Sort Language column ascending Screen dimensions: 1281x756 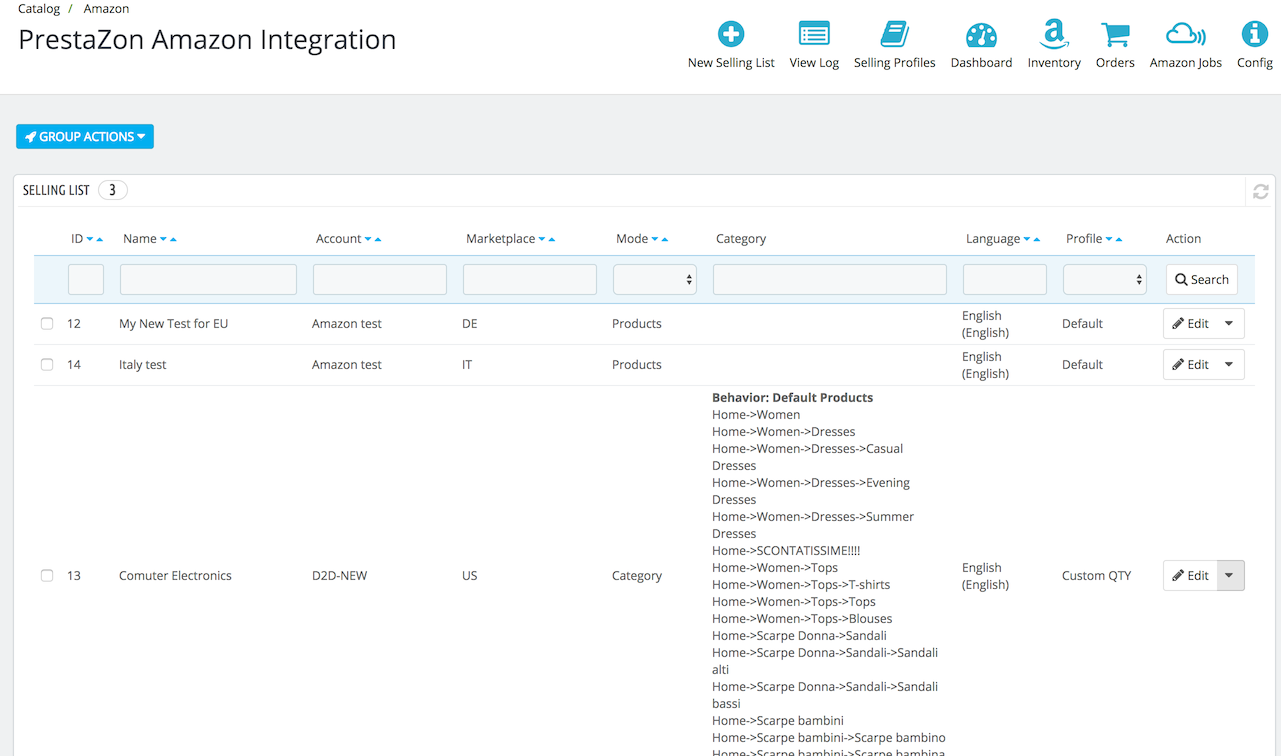1037,239
